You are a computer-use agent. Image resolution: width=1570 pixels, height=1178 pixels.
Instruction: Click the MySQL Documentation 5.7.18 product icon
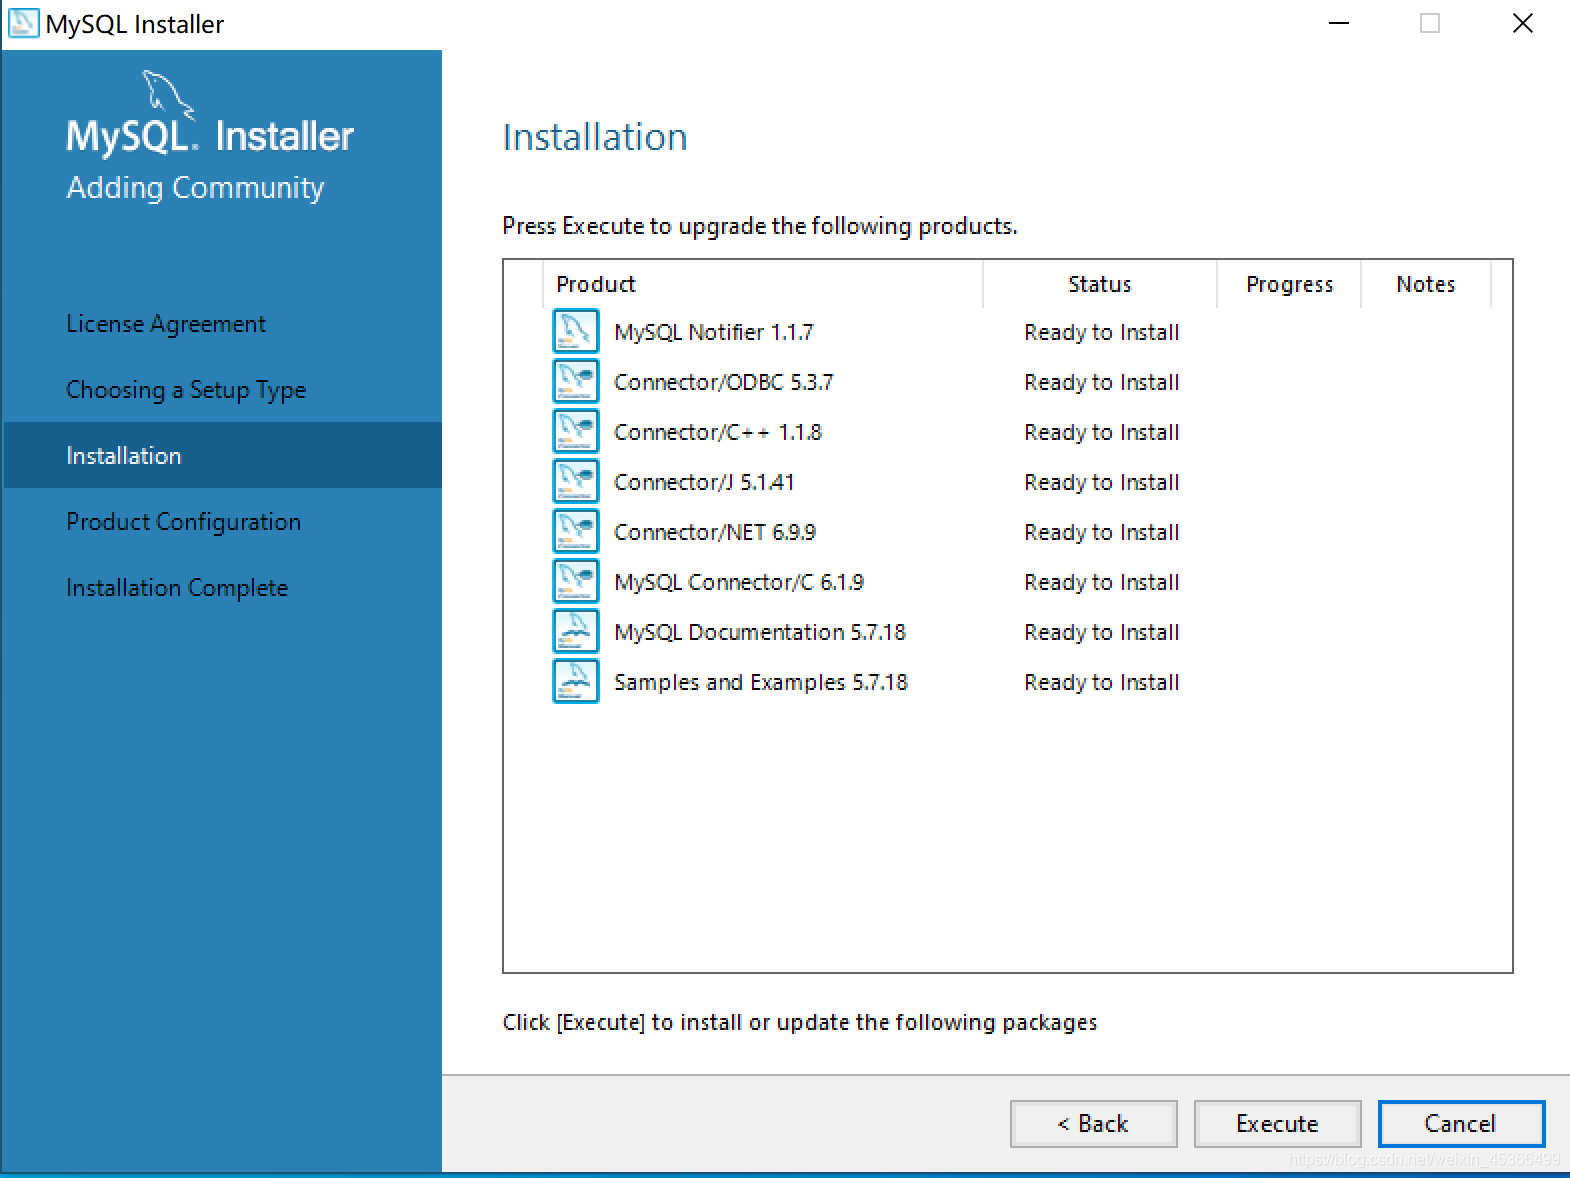click(576, 631)
